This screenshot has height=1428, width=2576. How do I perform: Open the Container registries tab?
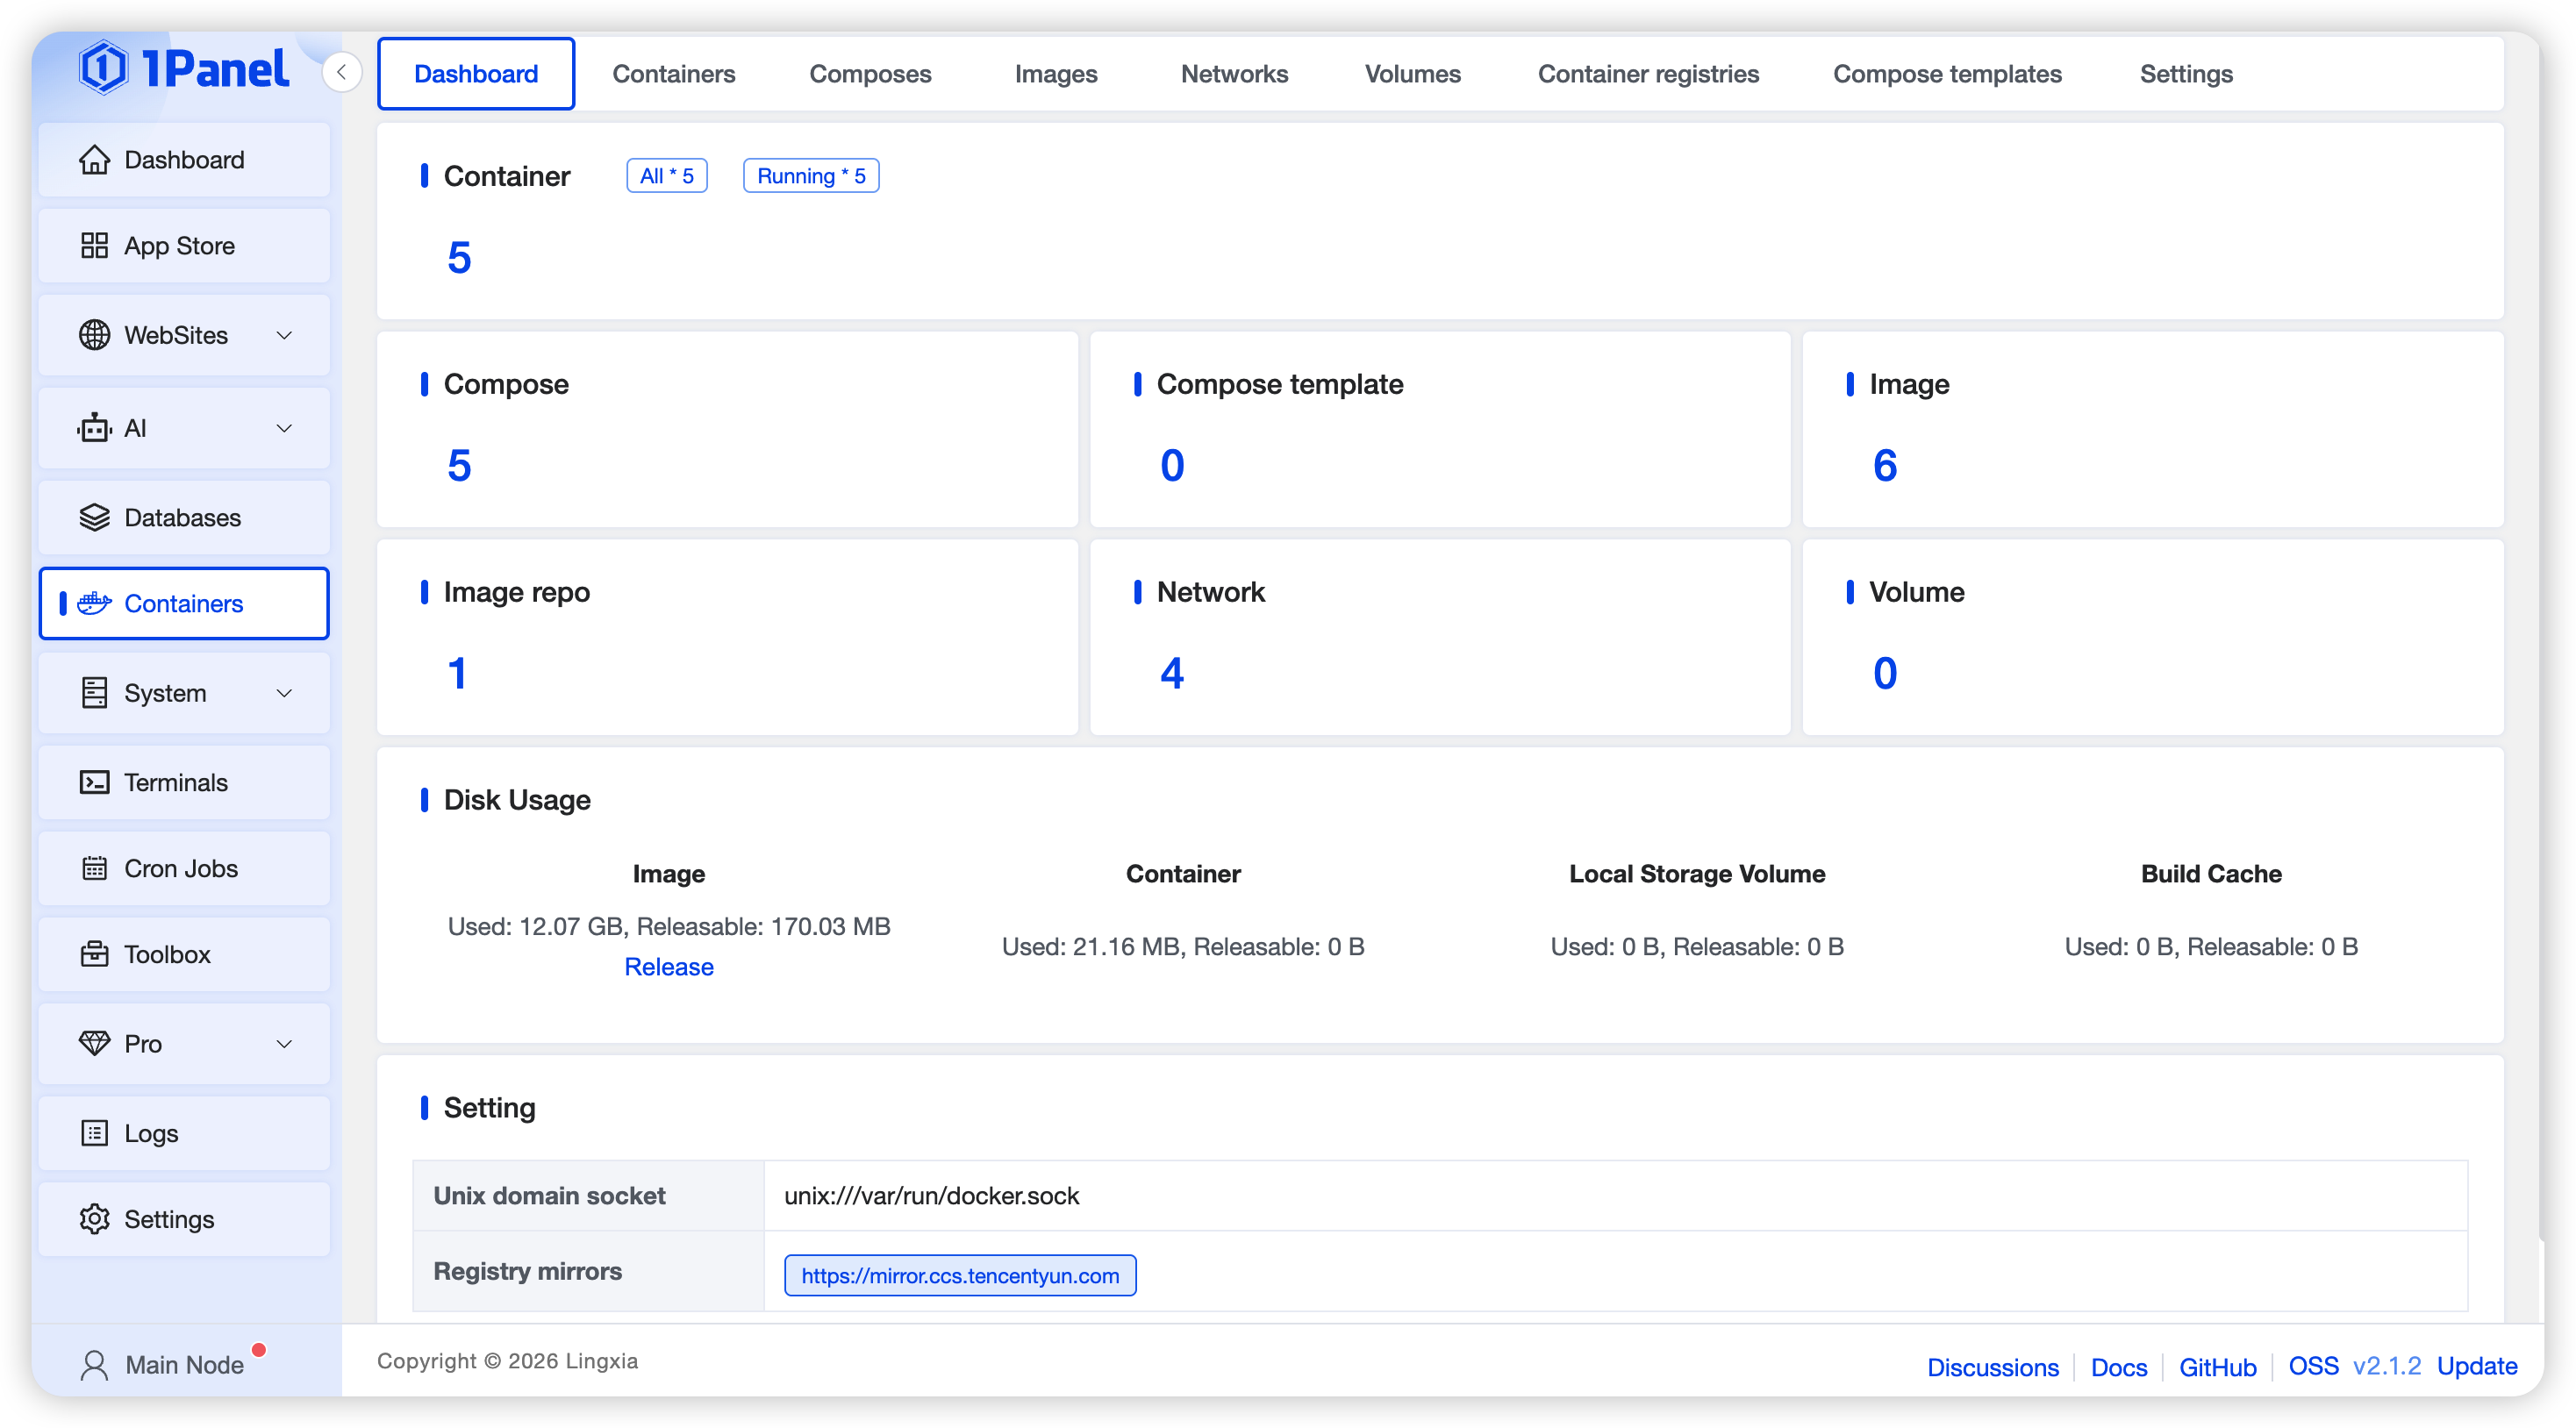pos(1648,74)
